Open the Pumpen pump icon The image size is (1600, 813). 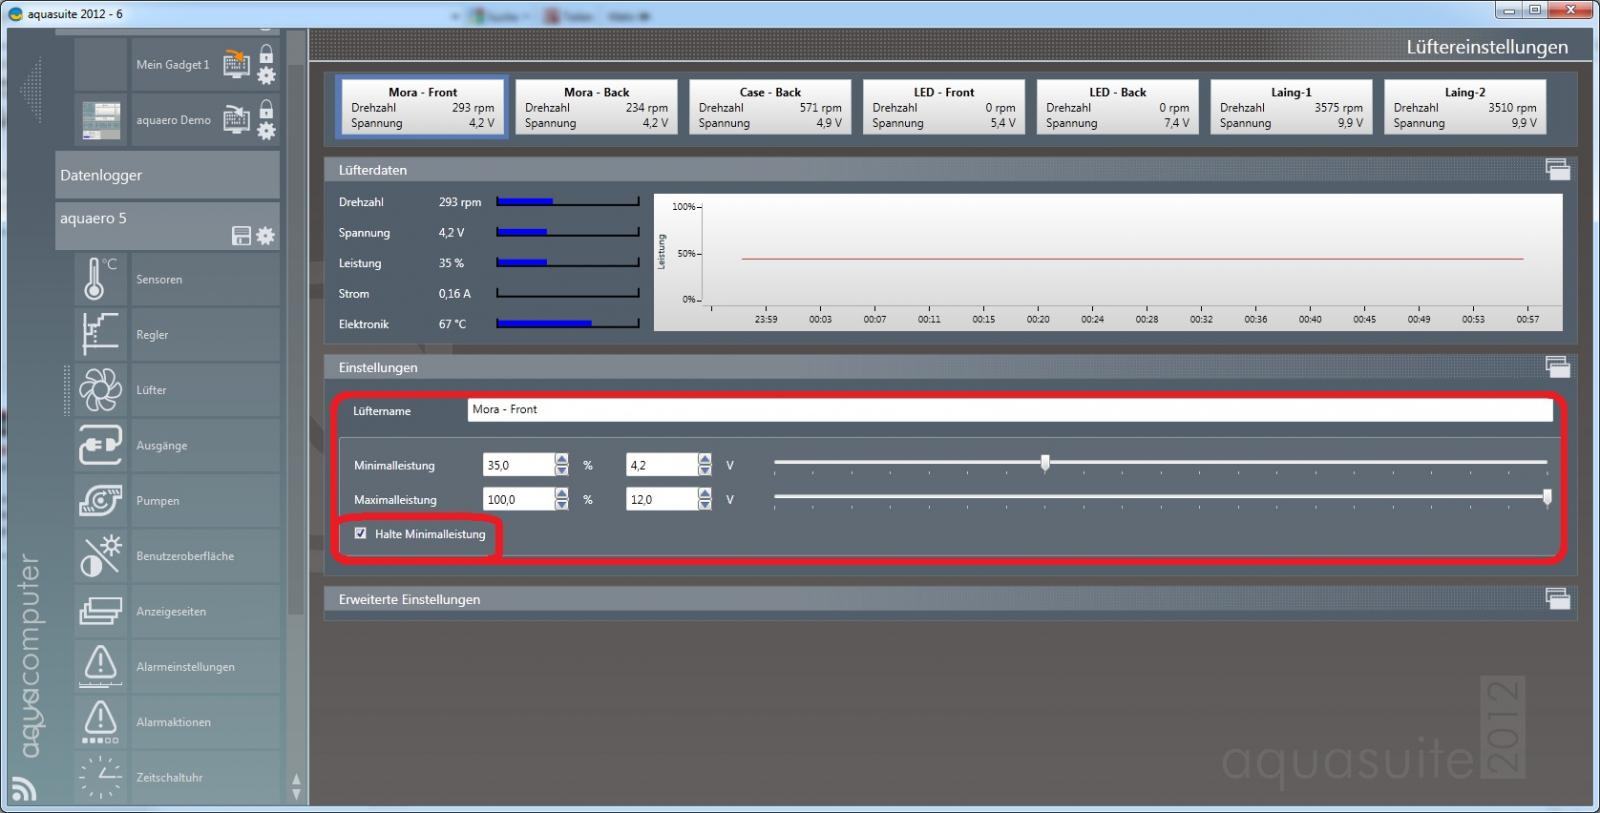coord(100,500)
